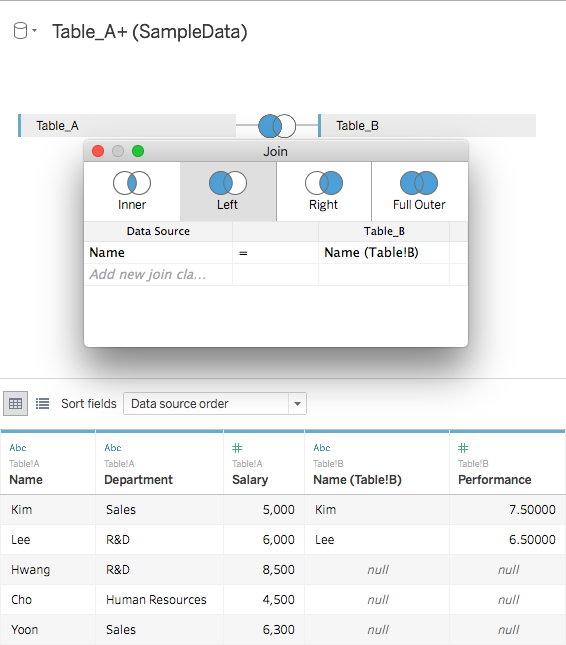The image size is (566, 645).
Task: Click Add new join clause
Action: click(158, 274)
